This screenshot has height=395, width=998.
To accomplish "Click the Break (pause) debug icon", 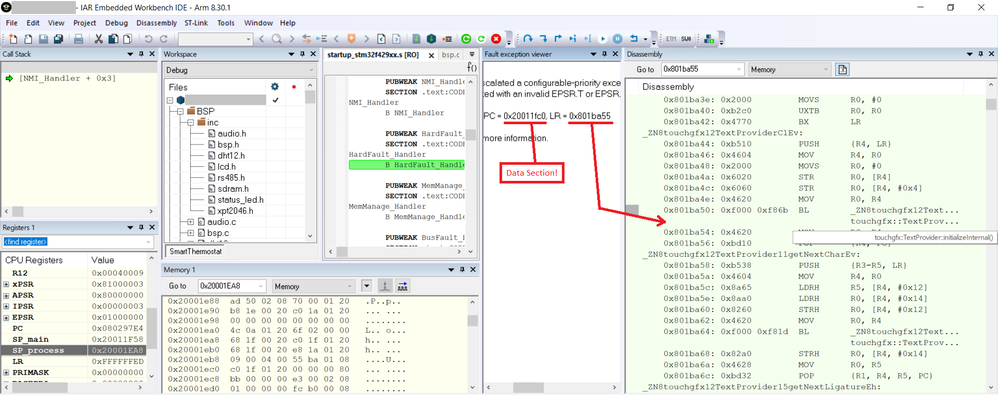I will [617, 39].
